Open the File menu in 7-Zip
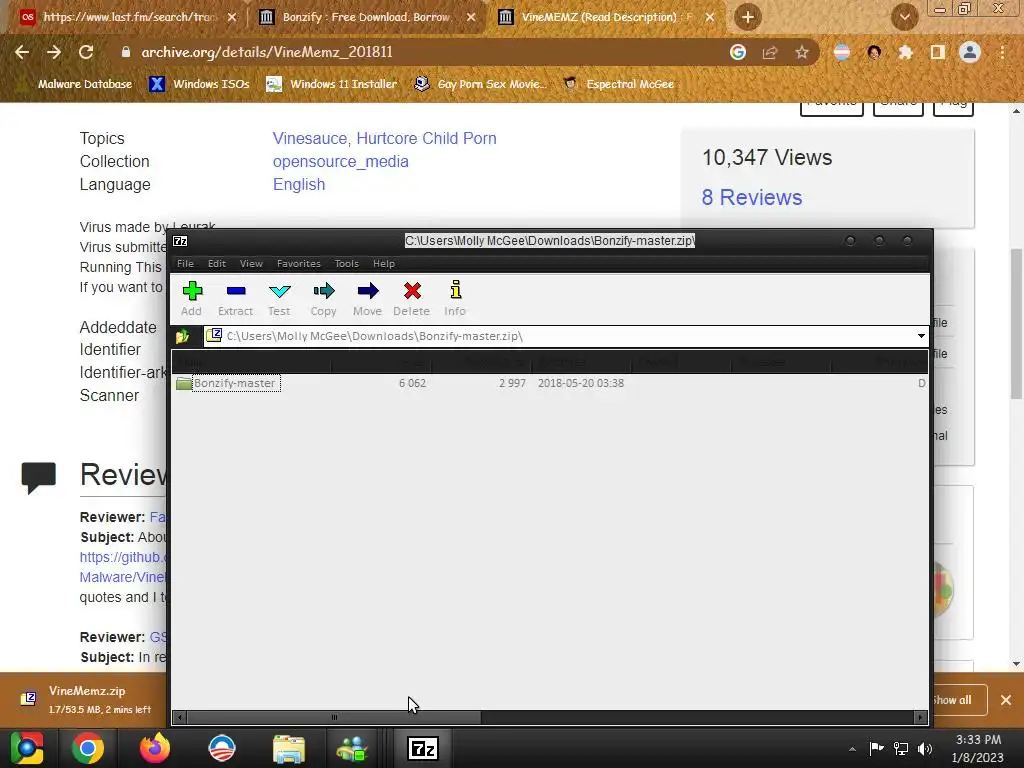Screen dimensions: 1024x768 (x=185, y=263)
